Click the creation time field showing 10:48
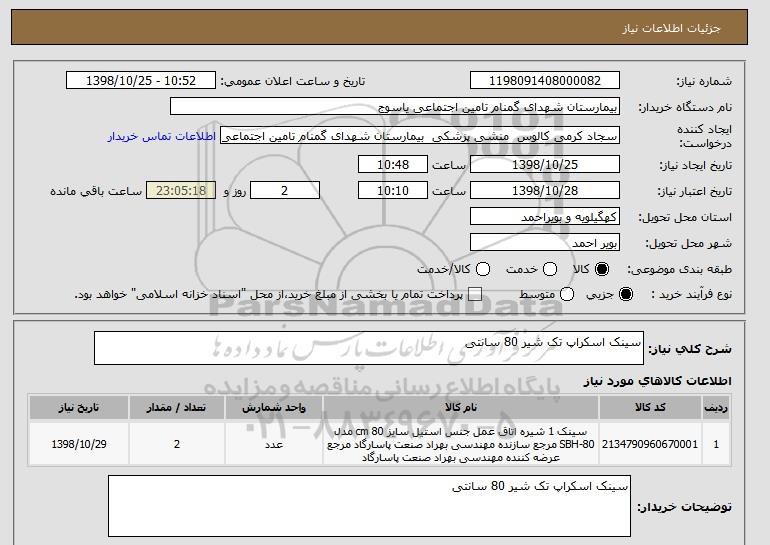 [x=392, y=164]
